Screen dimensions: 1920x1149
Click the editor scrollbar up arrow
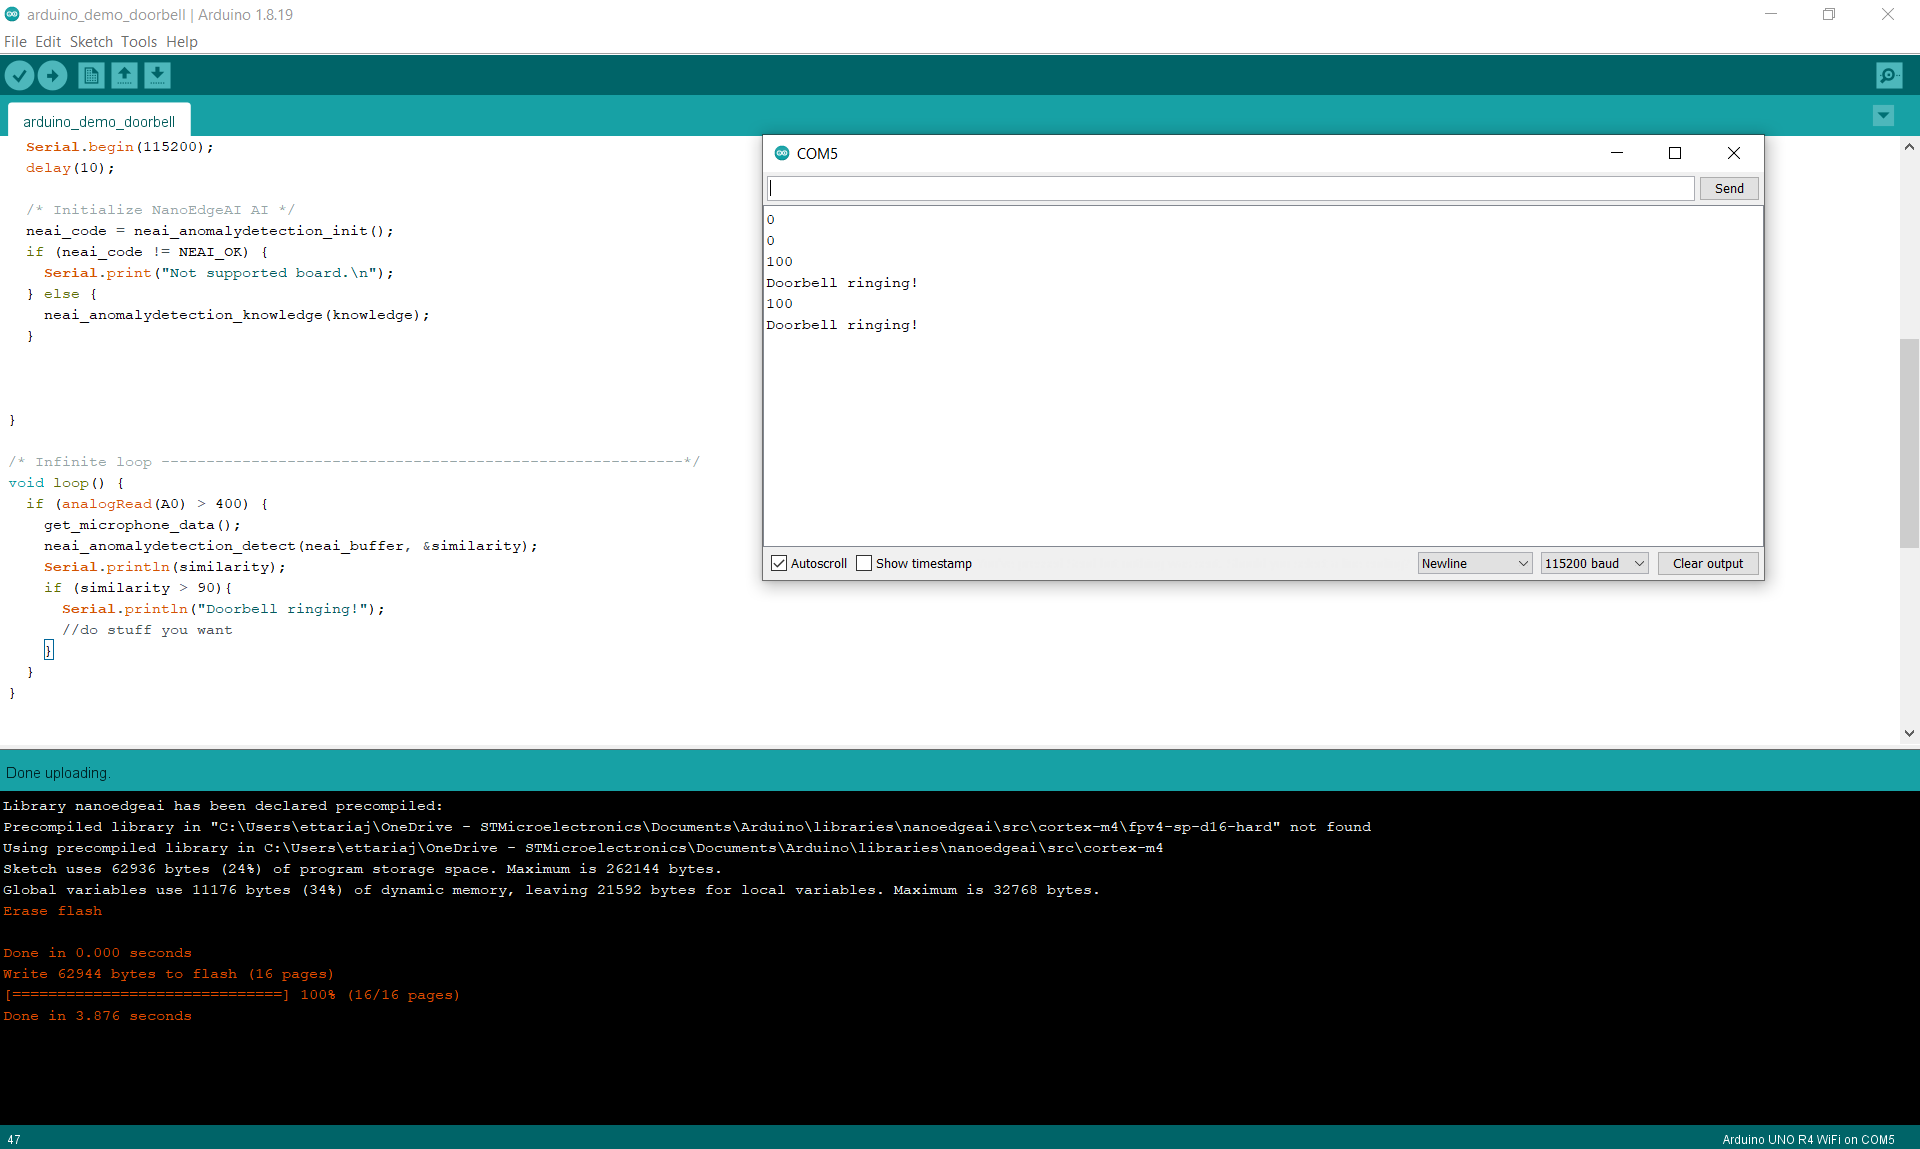point(1909,147)
